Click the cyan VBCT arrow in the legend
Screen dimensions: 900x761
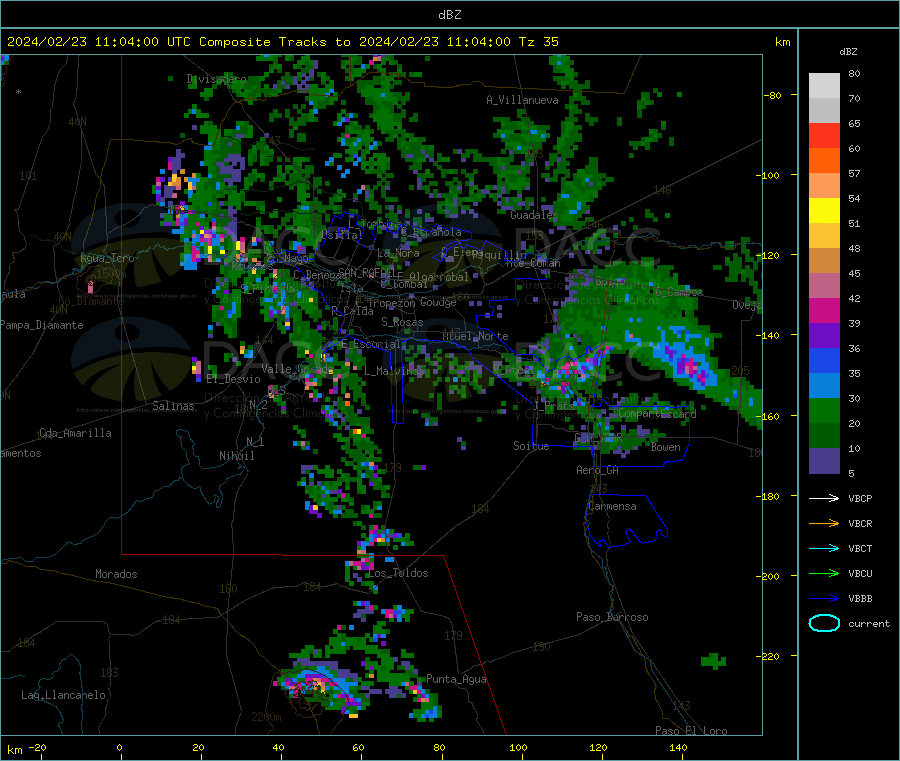click(824, 548)
